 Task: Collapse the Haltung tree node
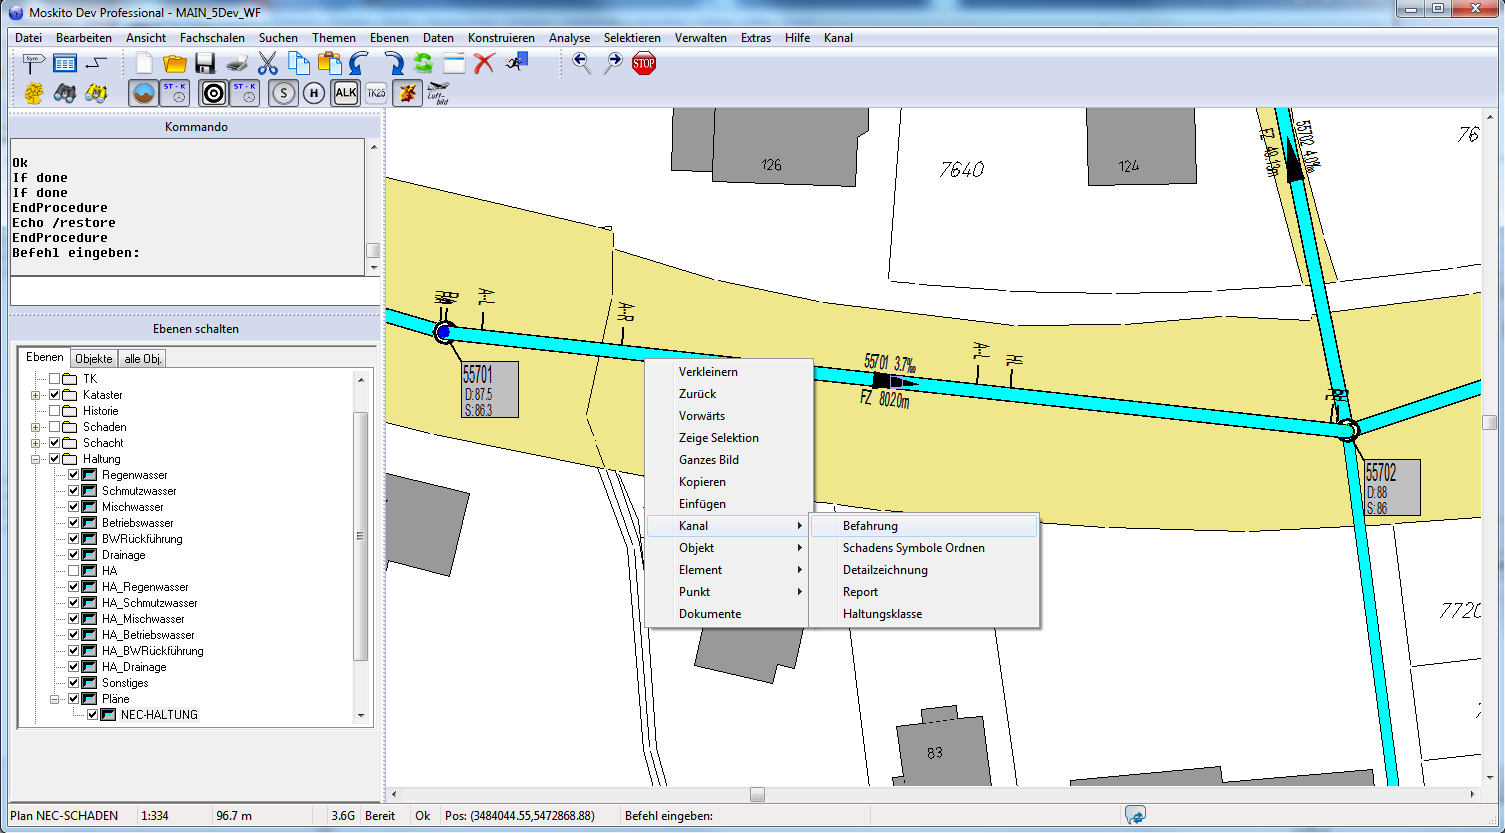point(36,459)
